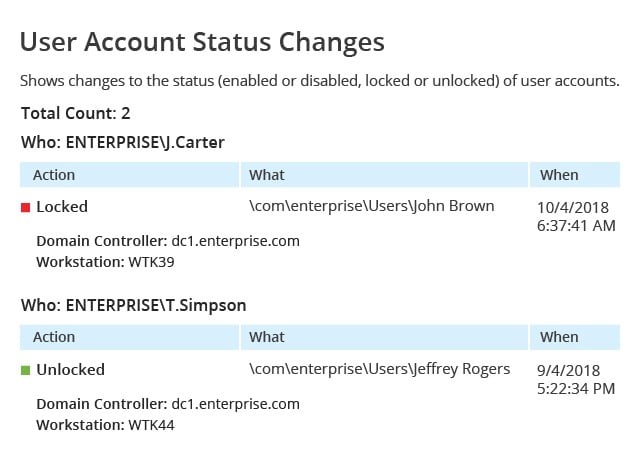The height and width of the screenshot is (450, 640).
Task: Select the Who: ENTERPRISE\J.Carter group heading
Action: point(123,143)
